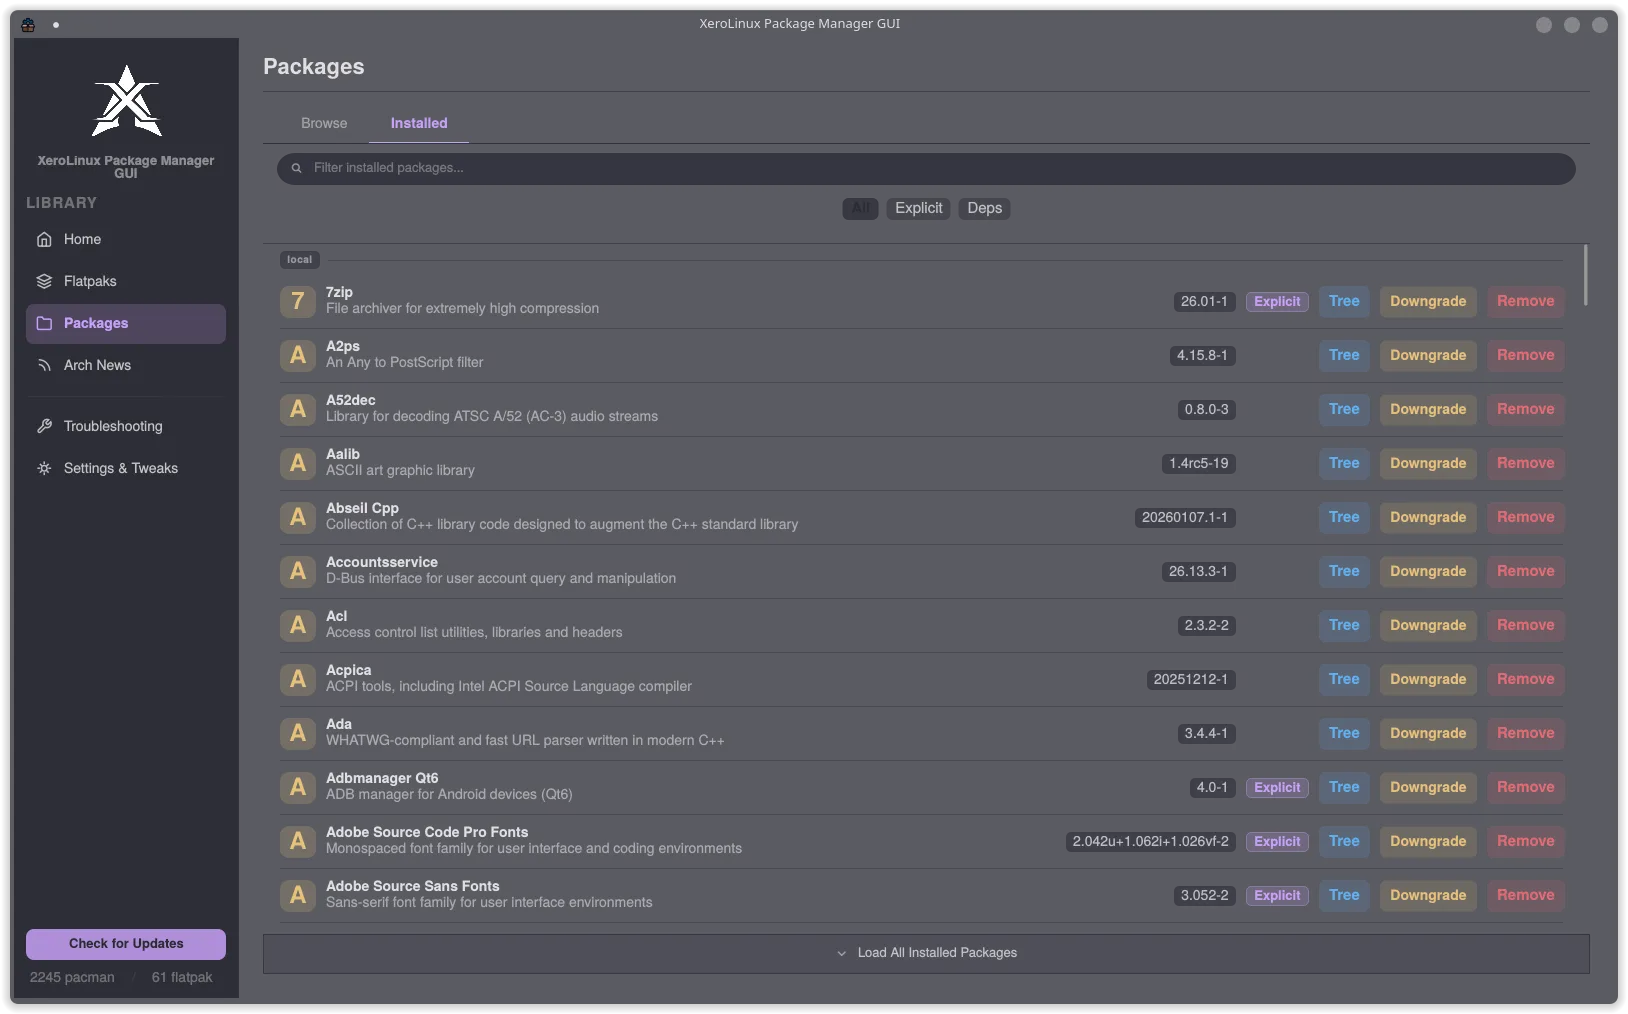The height and width of the screenshot is (1014, 1628).
Task: Remove the Accountsservice package
Action: coord(1525,571)
